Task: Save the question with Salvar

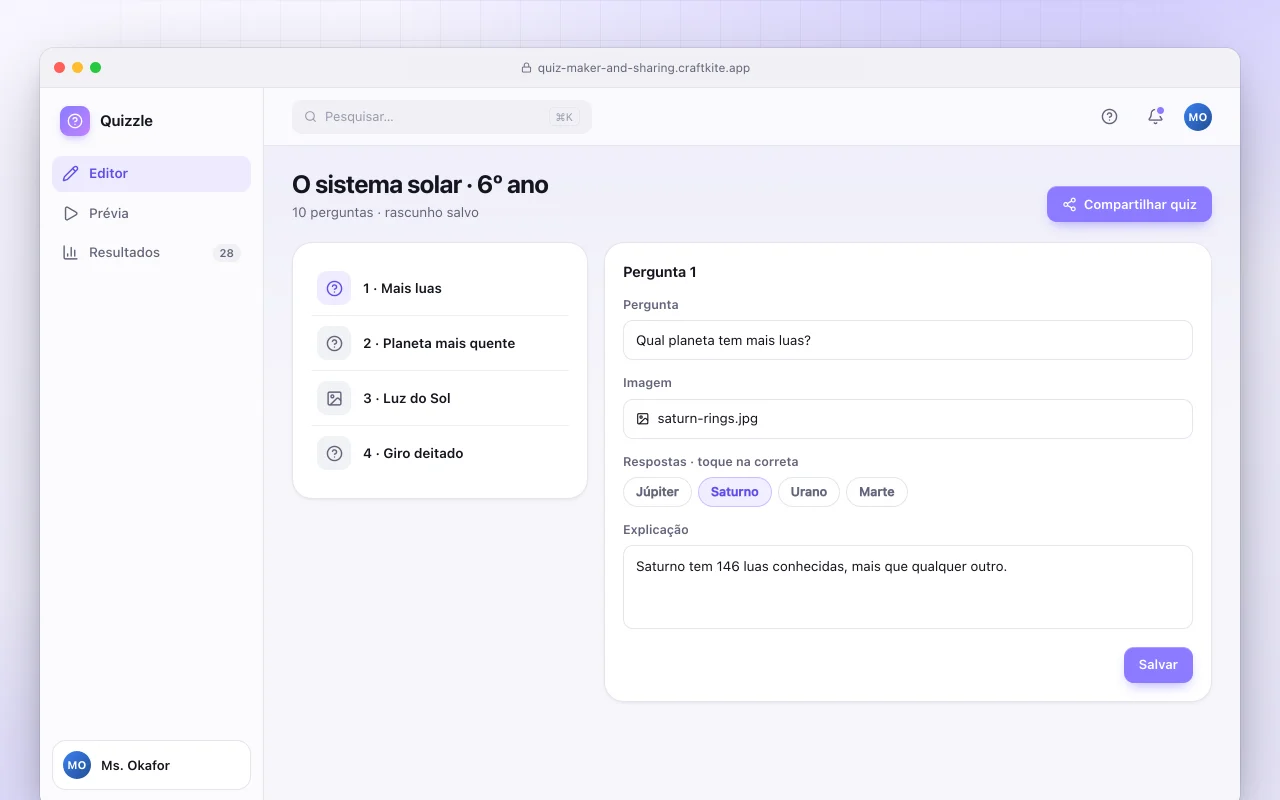Action: (x=1158, y=665)
